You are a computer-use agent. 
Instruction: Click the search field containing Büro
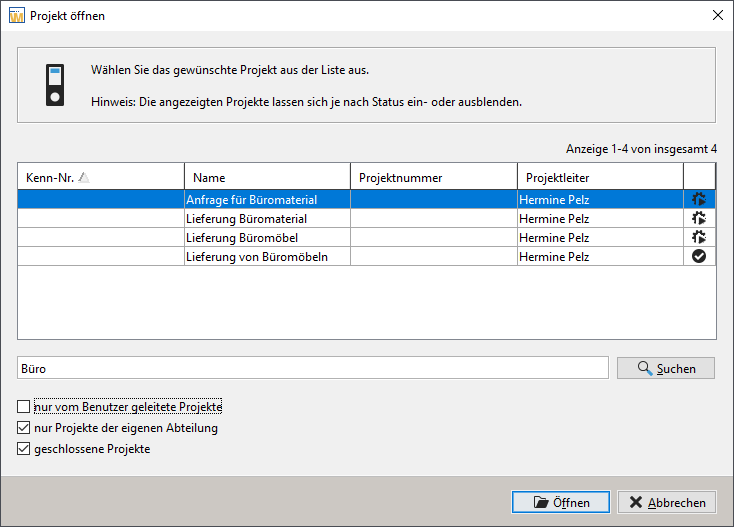pos(312,368)
